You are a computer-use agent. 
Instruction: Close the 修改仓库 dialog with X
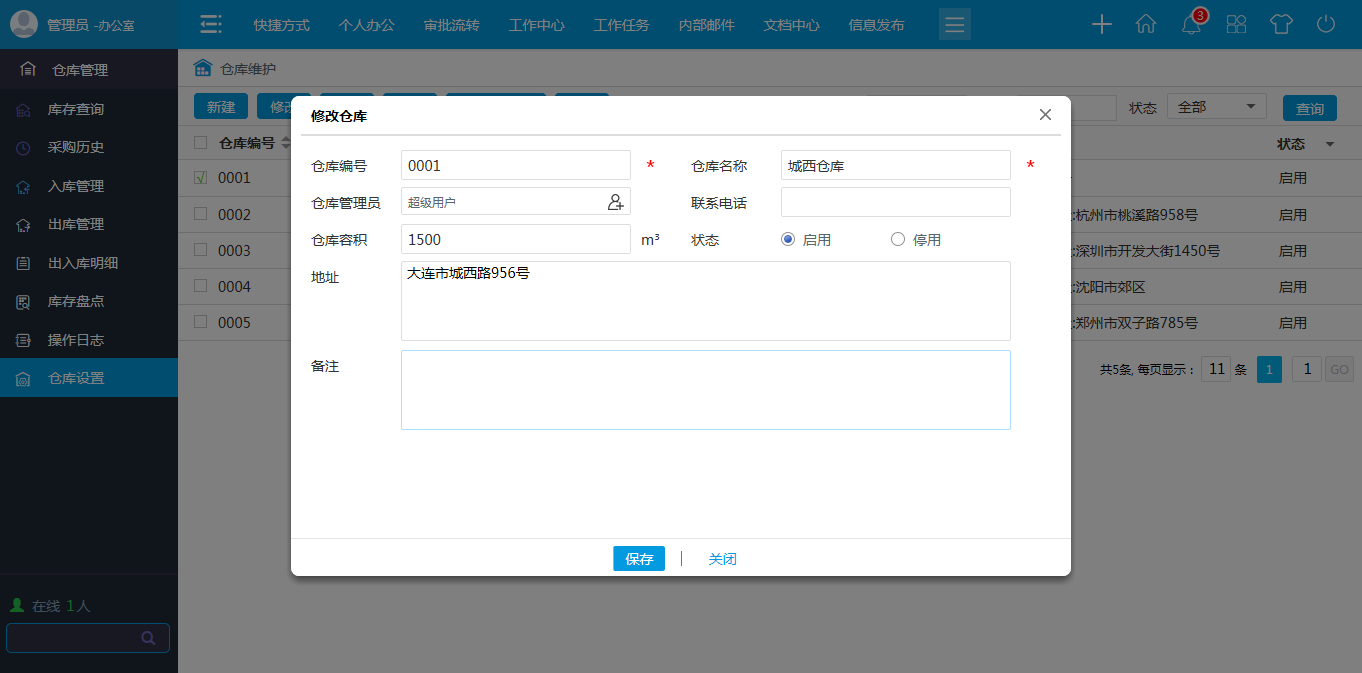1045,115
